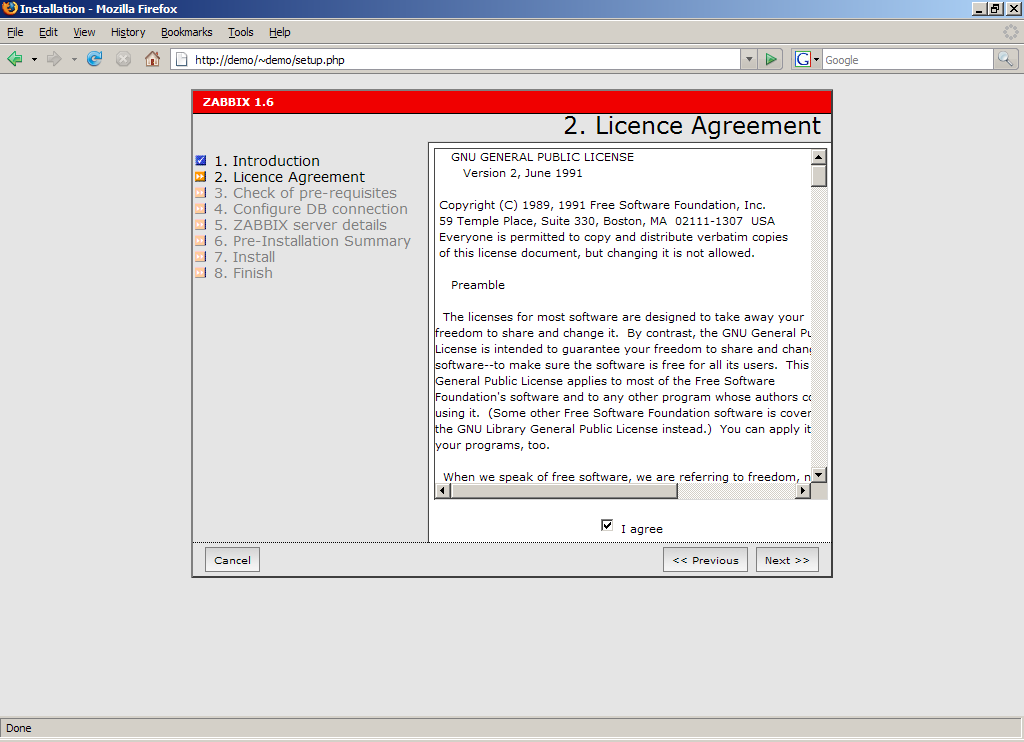
Task: Click the step icon beside Finish
Action: (x=200, y=273)
